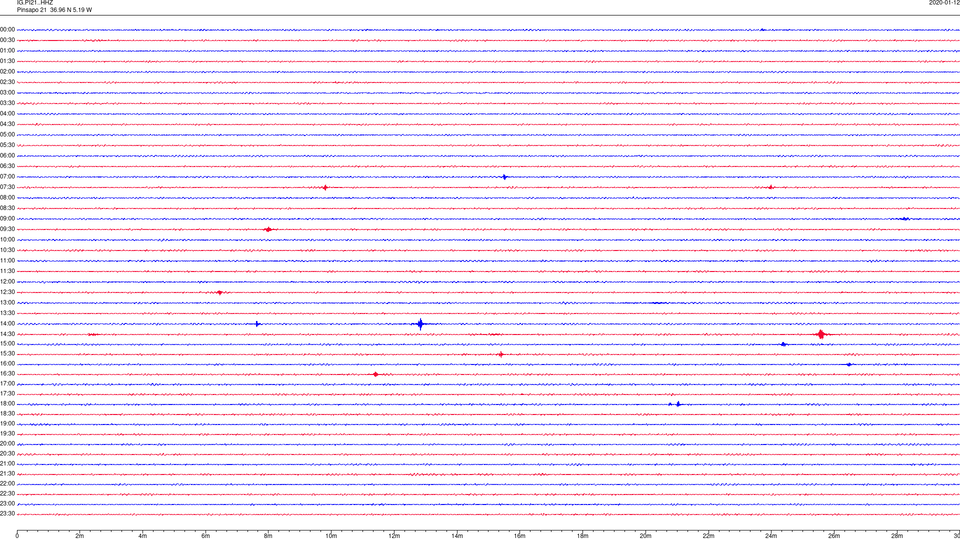960x540 pixels.
Task: Click the 14:00 time label
Action: [8, 323]
